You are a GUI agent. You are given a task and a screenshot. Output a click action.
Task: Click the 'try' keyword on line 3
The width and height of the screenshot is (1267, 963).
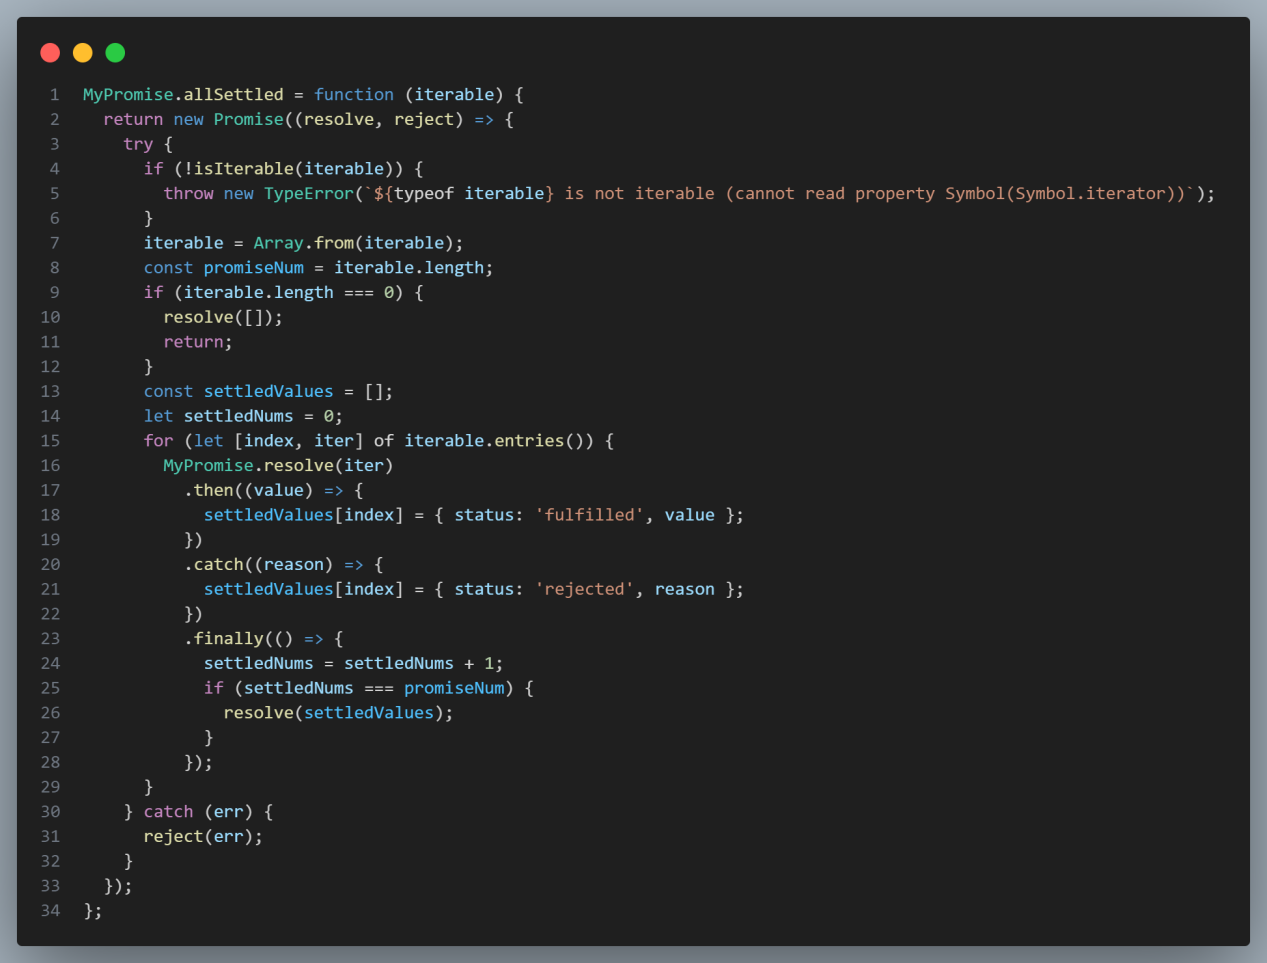coord(138,144)
